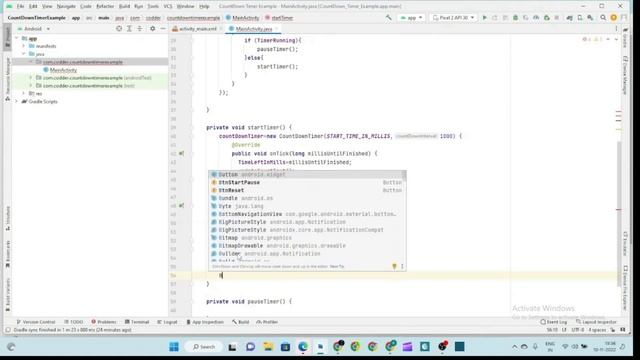Screen dimensions: 640x360
Task: Click the Profile app gauge icon
Action: [x=536, y=18]
